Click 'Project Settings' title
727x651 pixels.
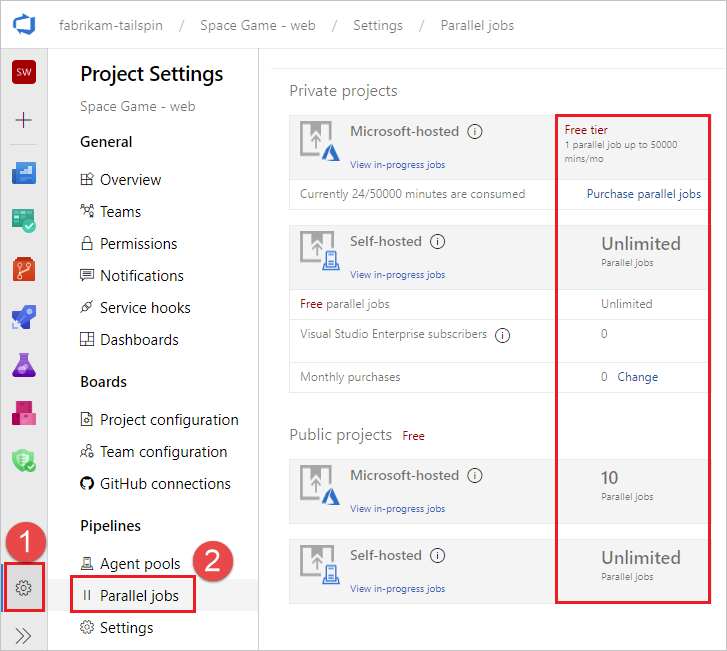[152, 74]
